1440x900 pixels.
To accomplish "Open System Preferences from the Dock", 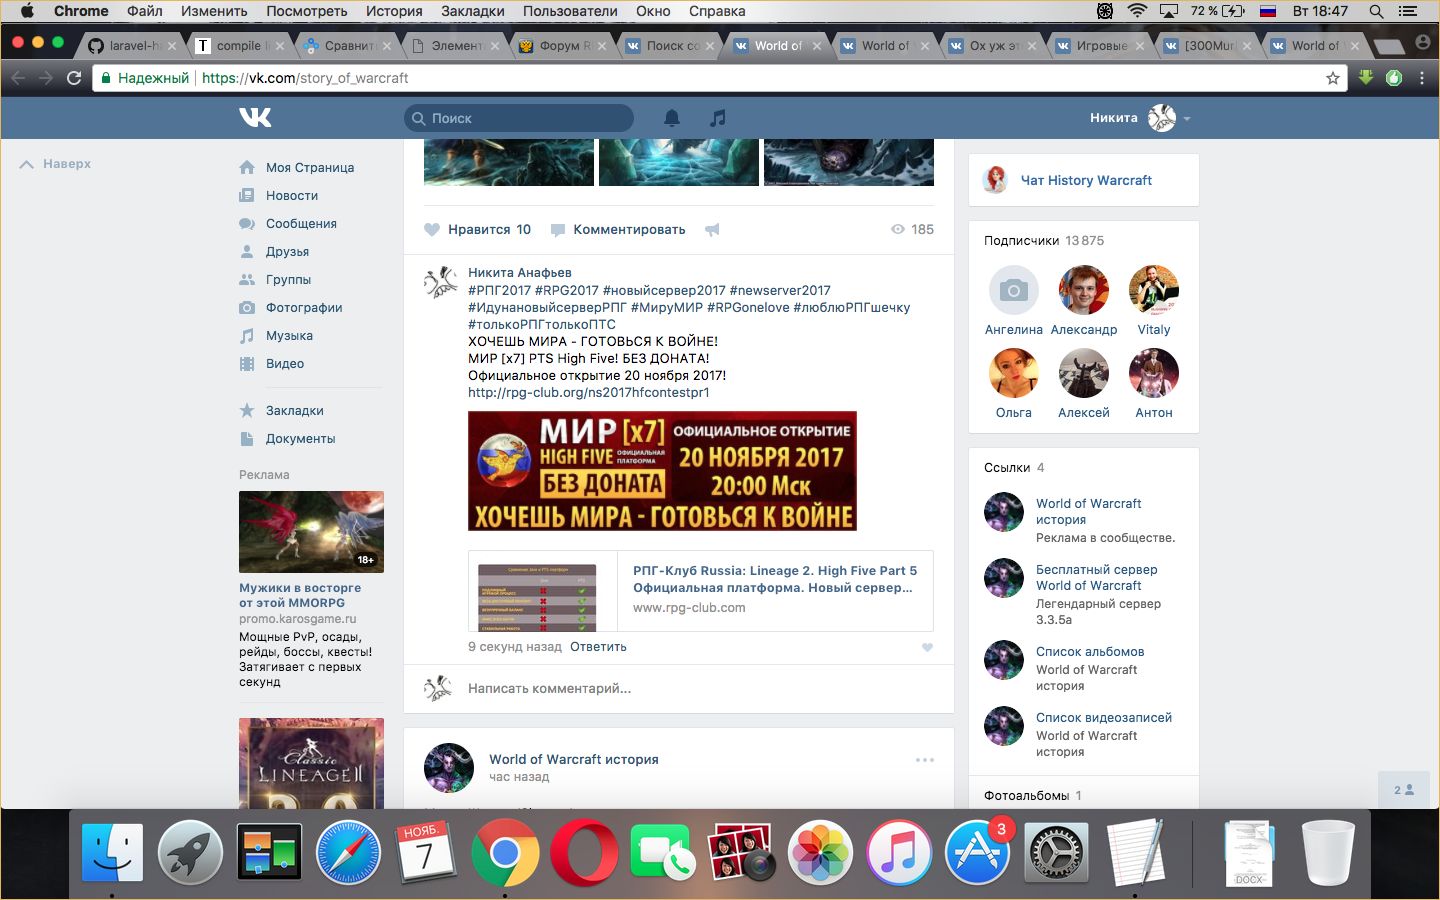I will [1056, 853].
